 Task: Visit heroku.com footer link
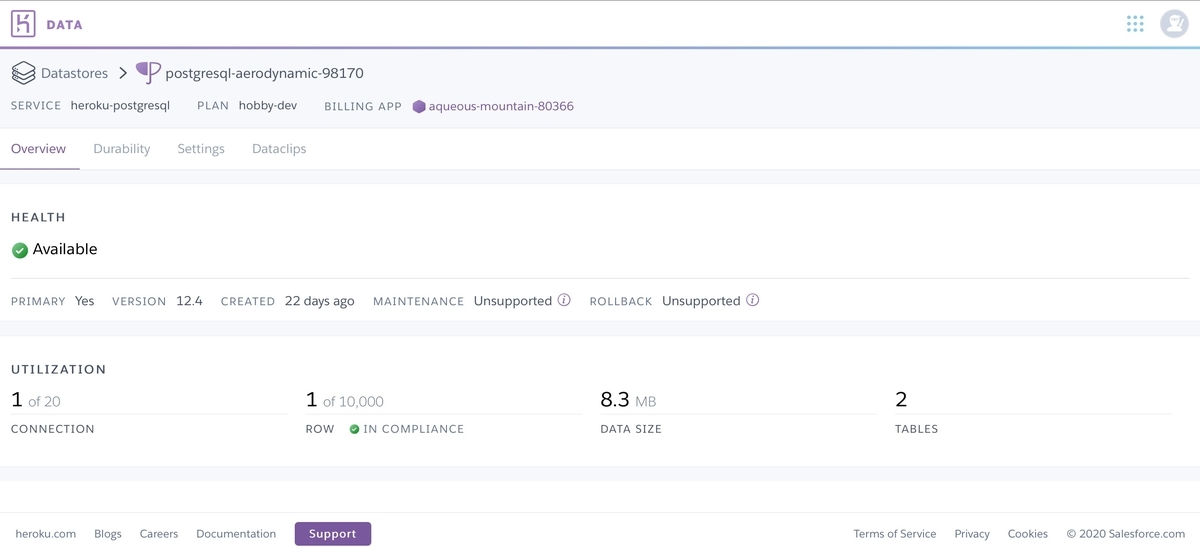[46, 534]
